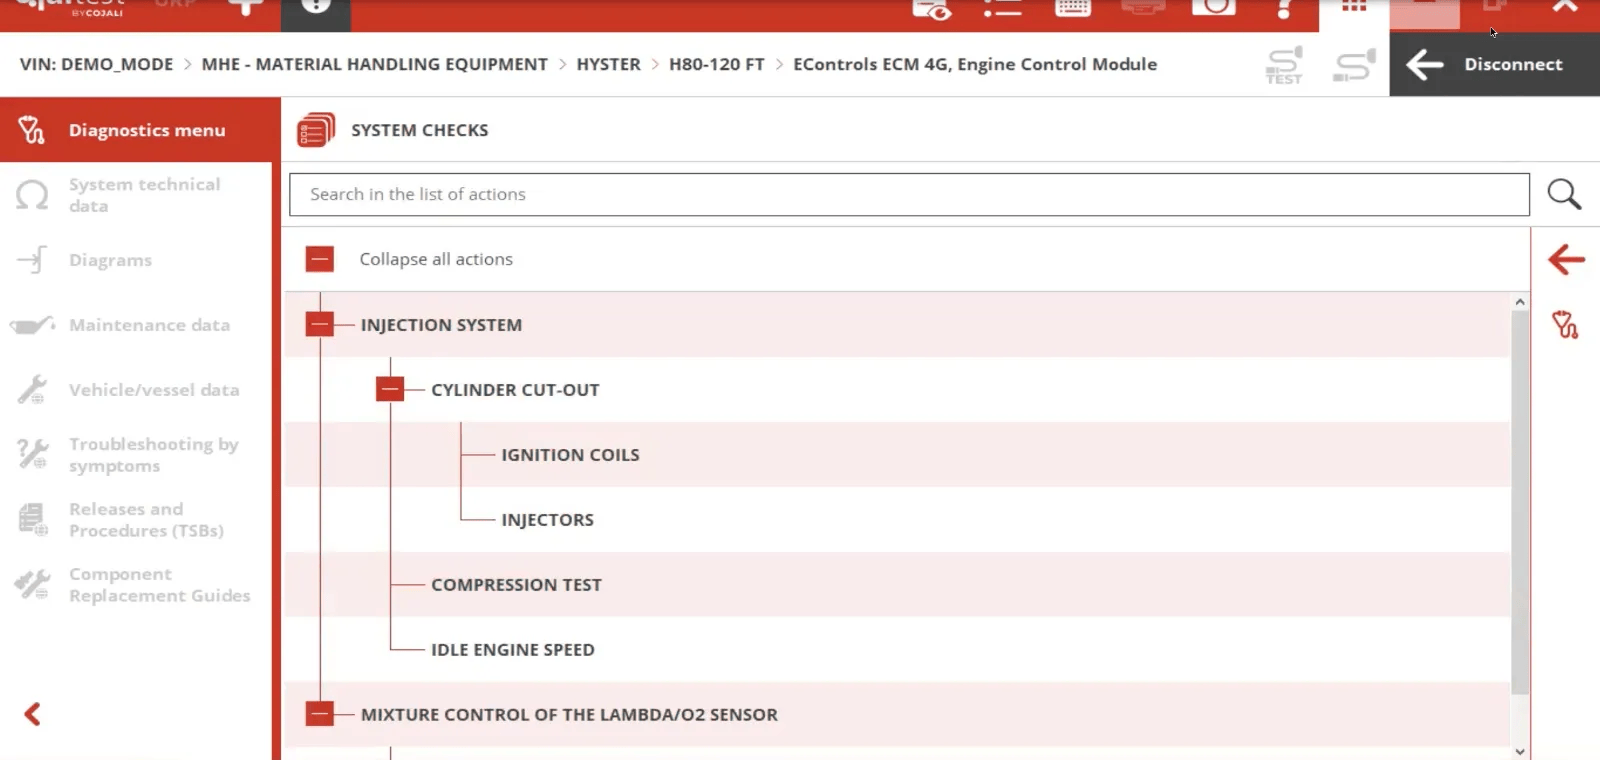The height and width of the screenshot is (760, 1600).
Task: Select the COMPRESSION TEST action
Action: tap(516, 585)
